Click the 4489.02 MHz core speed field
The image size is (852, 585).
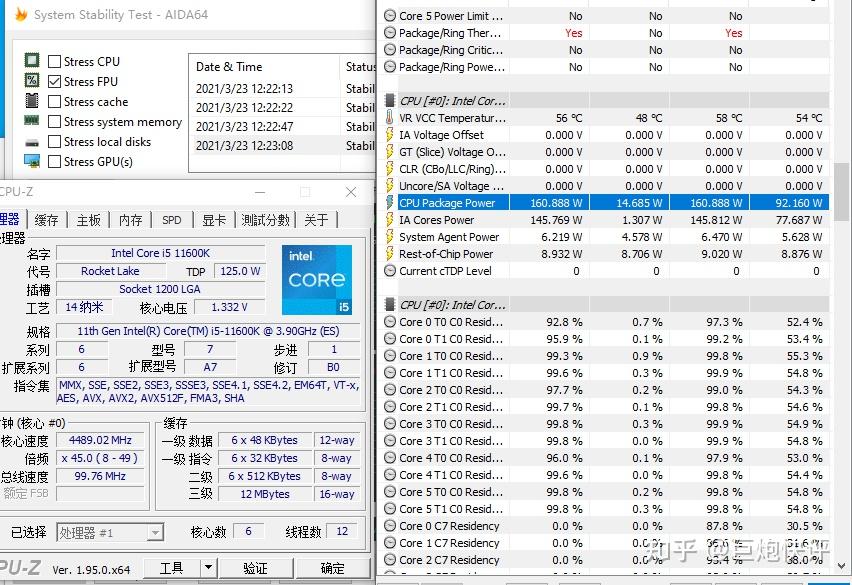coord(101,440)
